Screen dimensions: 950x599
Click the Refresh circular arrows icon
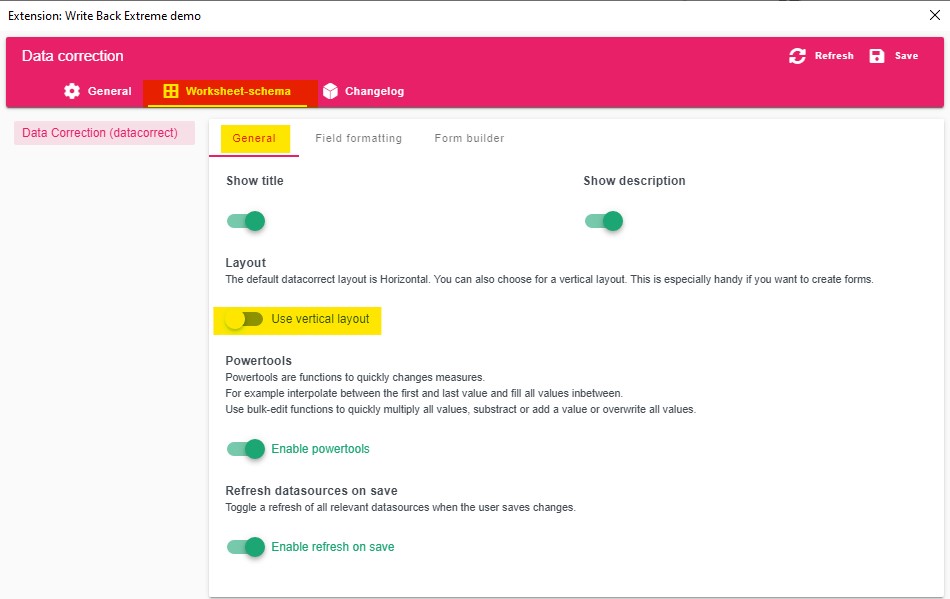(797, 56)
